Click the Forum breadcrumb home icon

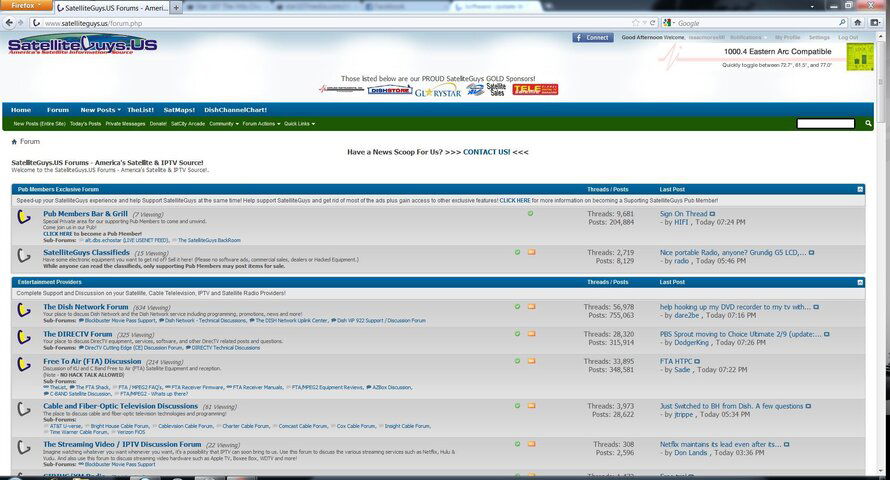click(x=14, y=142)
